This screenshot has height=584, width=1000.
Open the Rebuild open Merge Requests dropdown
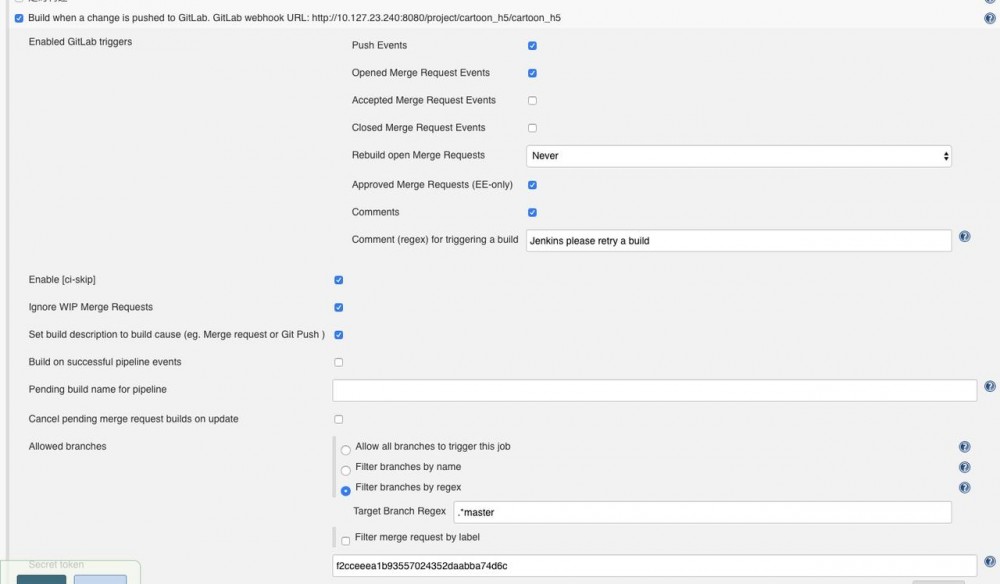[x=738, y=156]
